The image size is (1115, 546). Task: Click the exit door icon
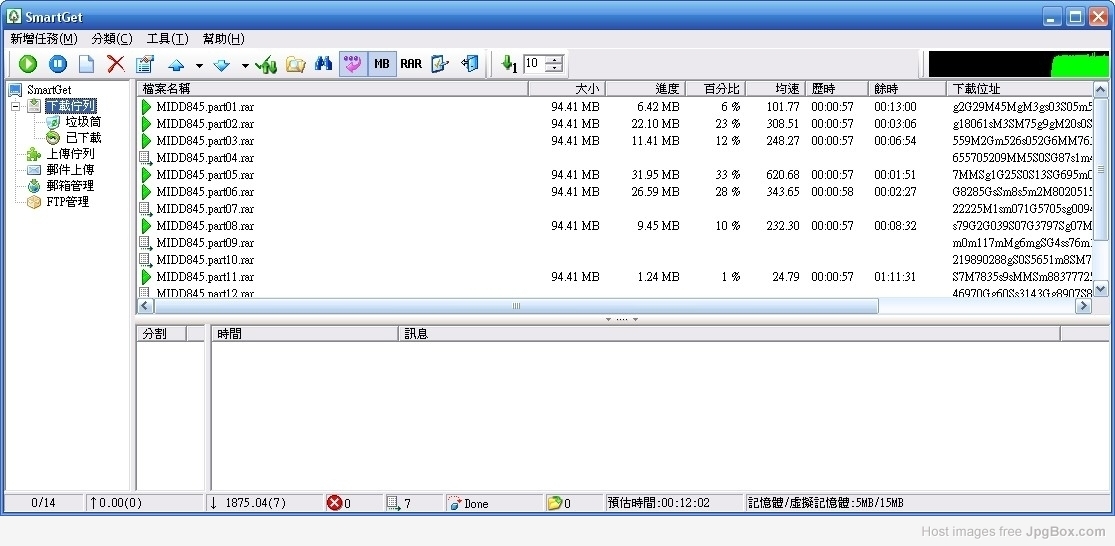[x=470, y=64]
